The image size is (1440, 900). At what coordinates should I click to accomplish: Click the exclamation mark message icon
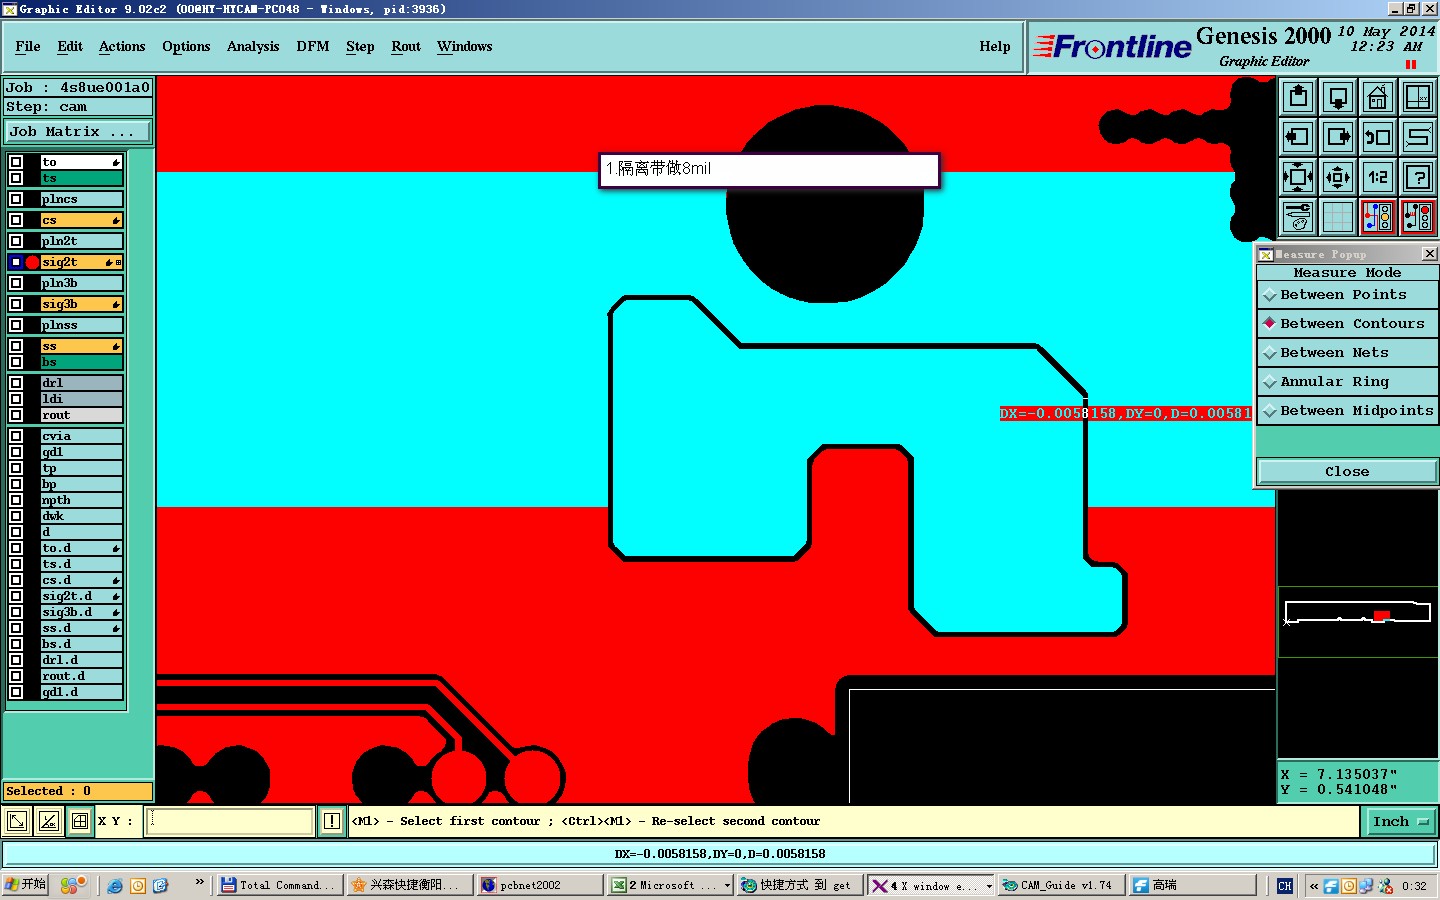pos(332,821)
